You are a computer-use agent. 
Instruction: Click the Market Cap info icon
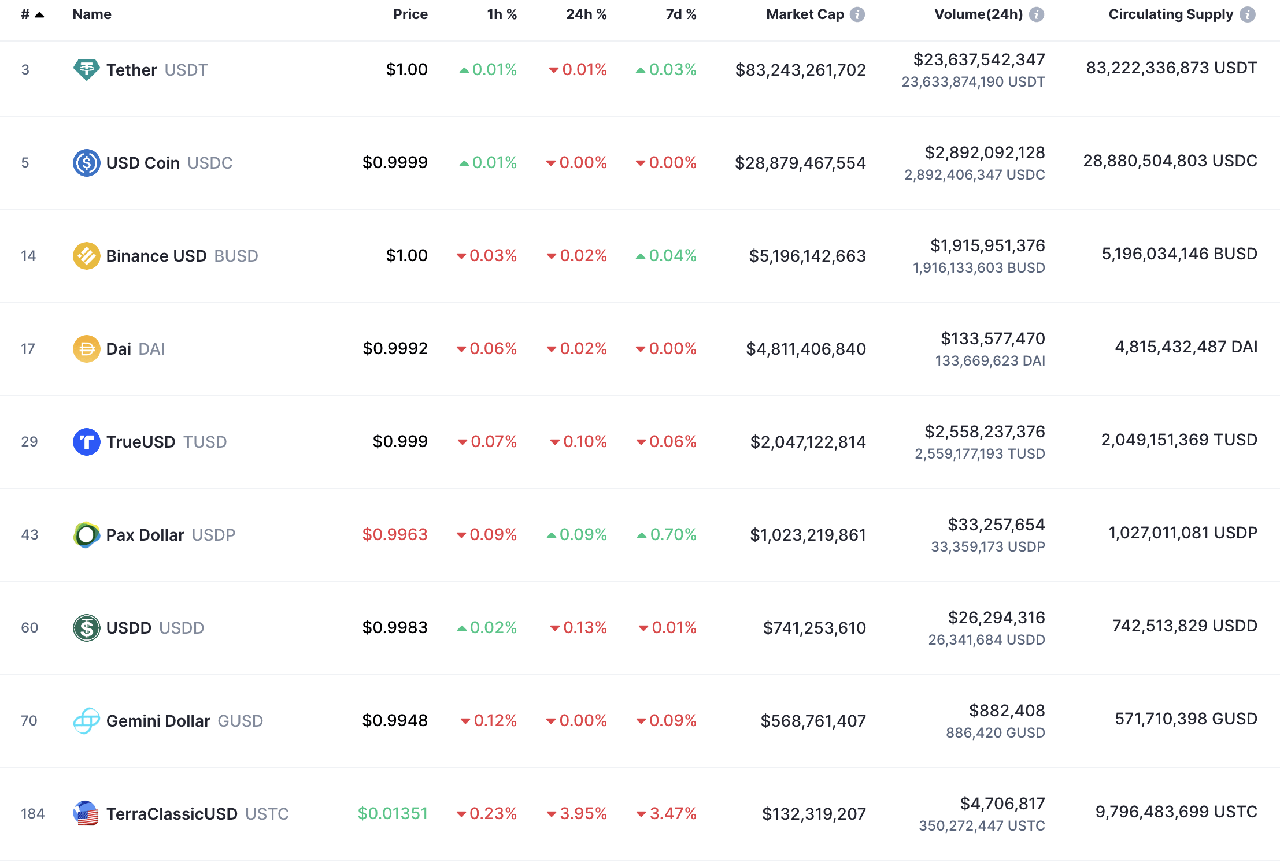coord(858,15)
